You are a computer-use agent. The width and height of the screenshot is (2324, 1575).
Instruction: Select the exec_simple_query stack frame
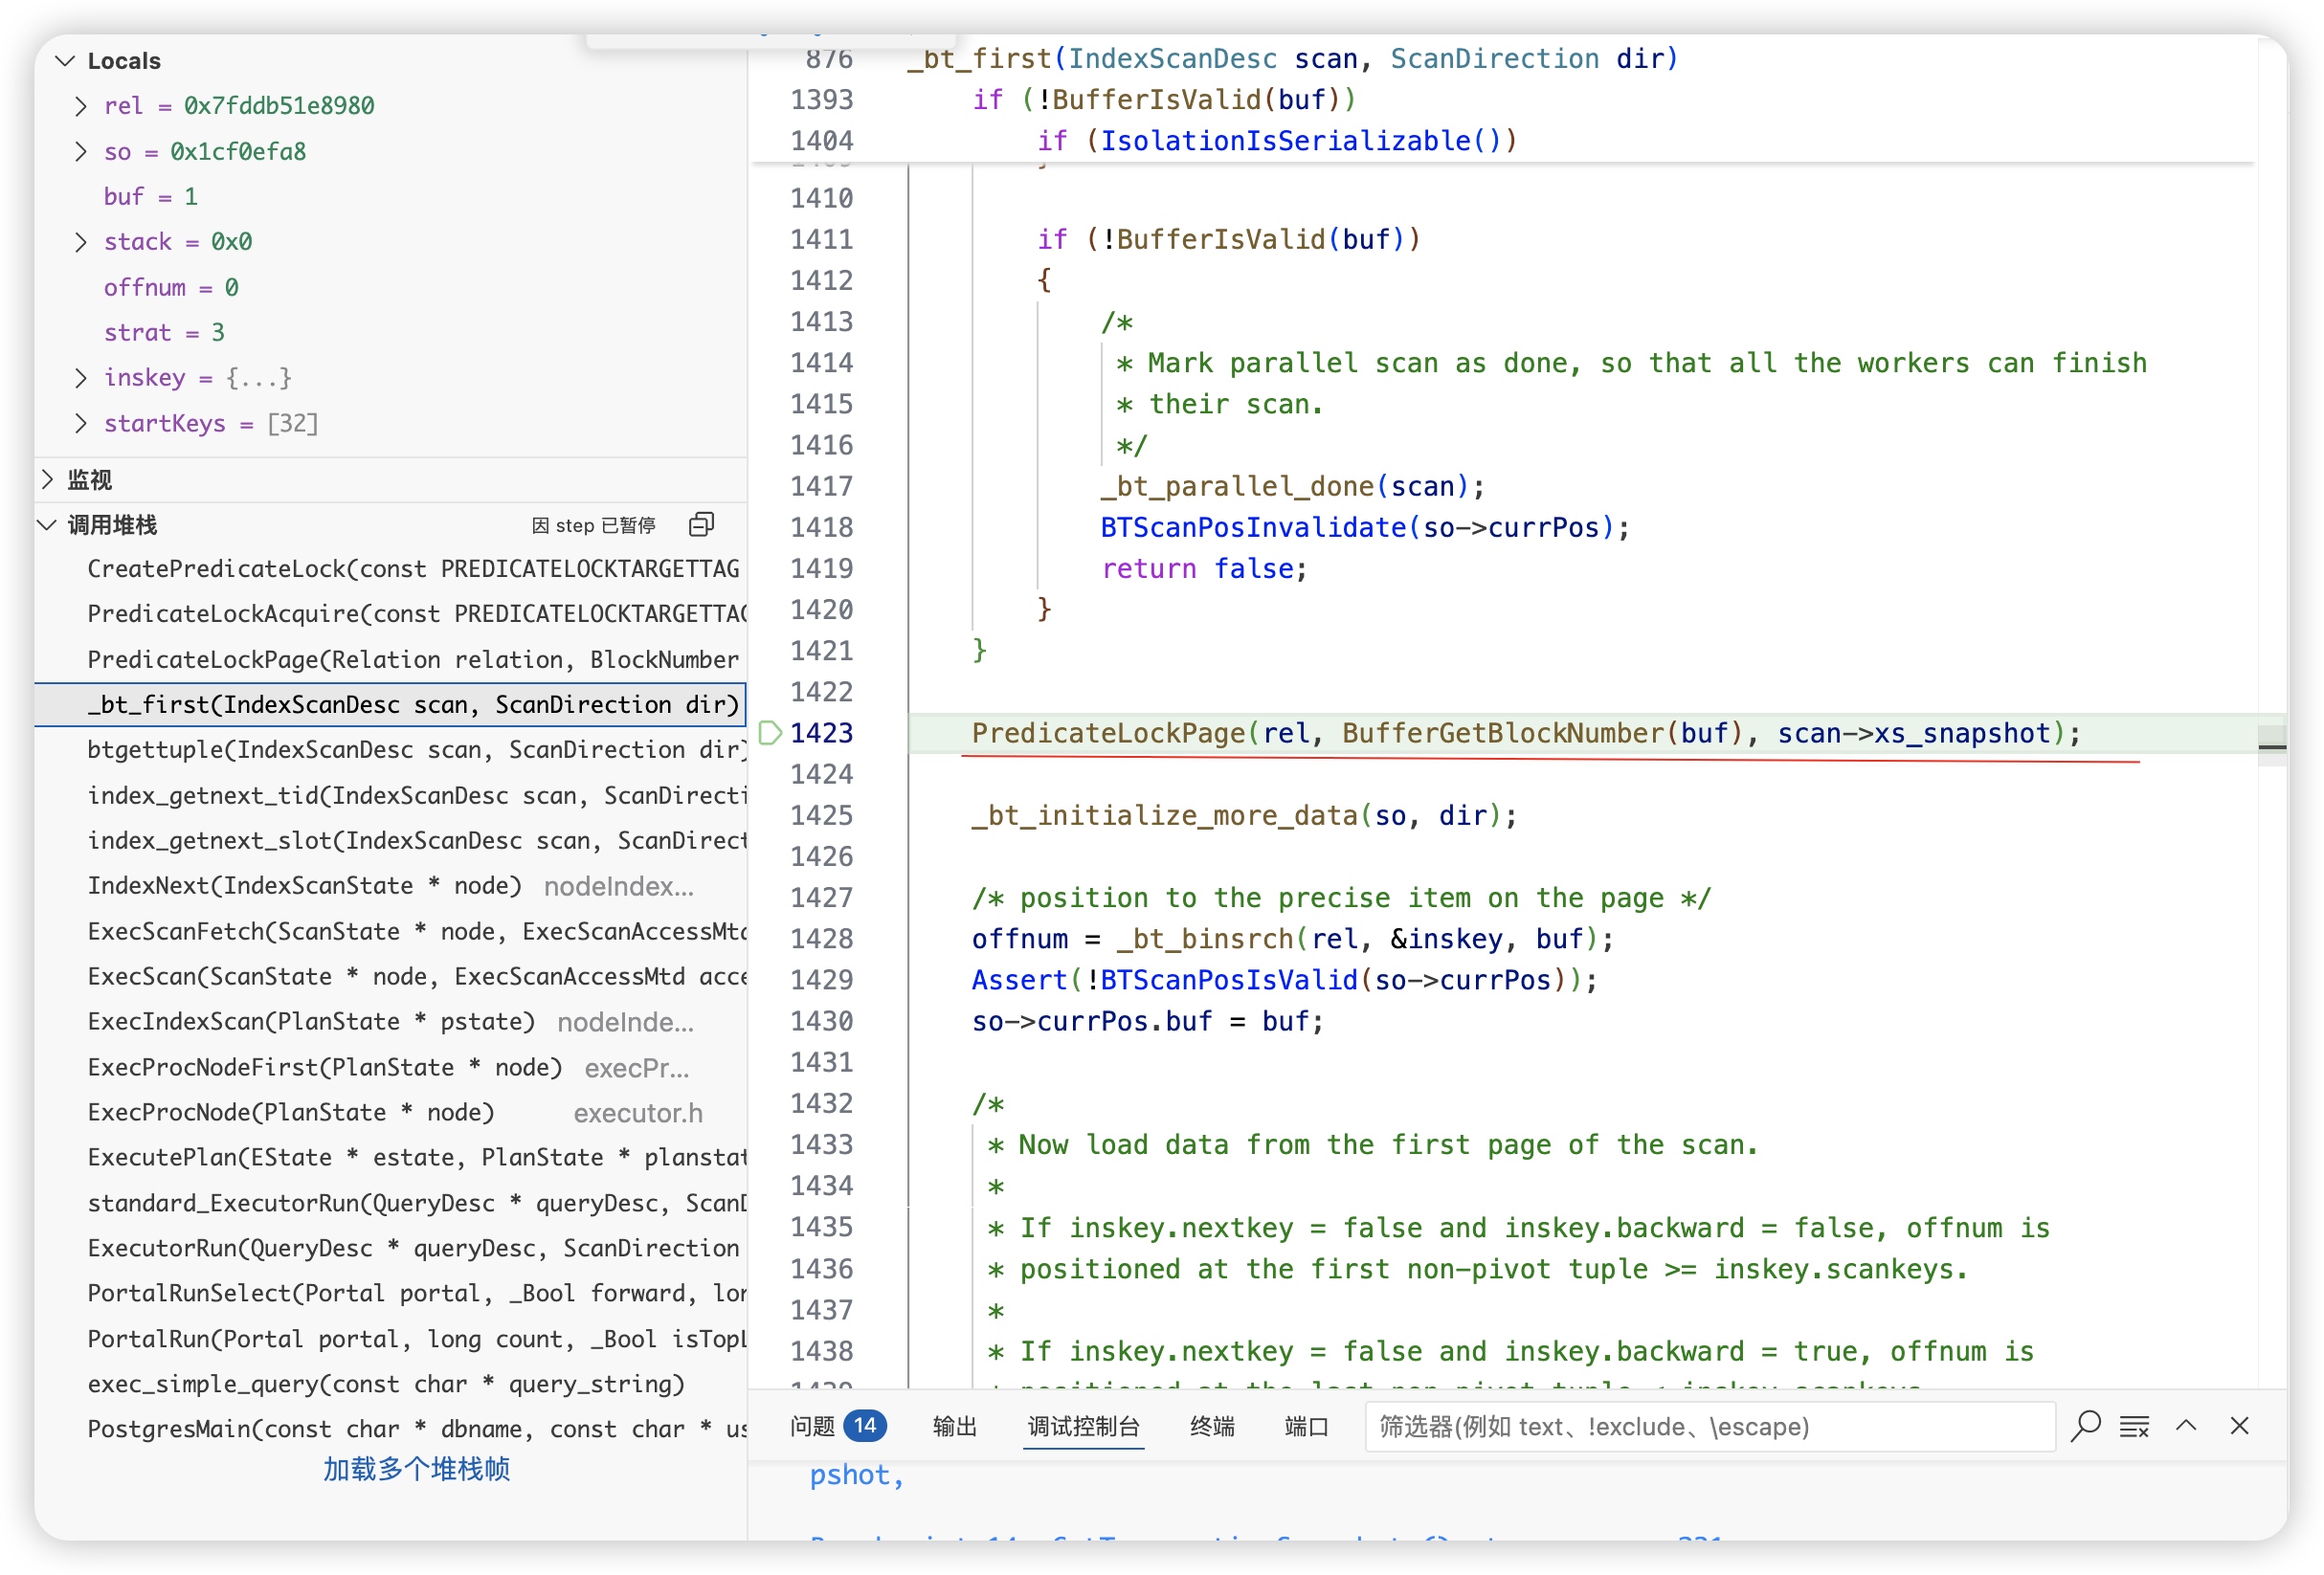pyautogui.click(x=385, y=1383)
